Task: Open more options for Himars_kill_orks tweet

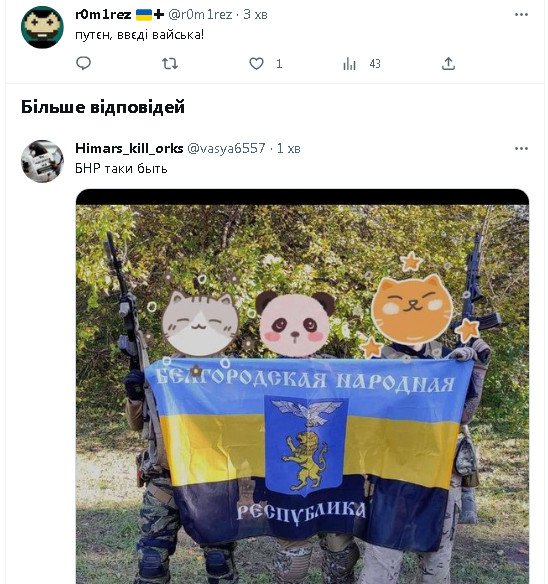Action: click(x=521, y=149)
